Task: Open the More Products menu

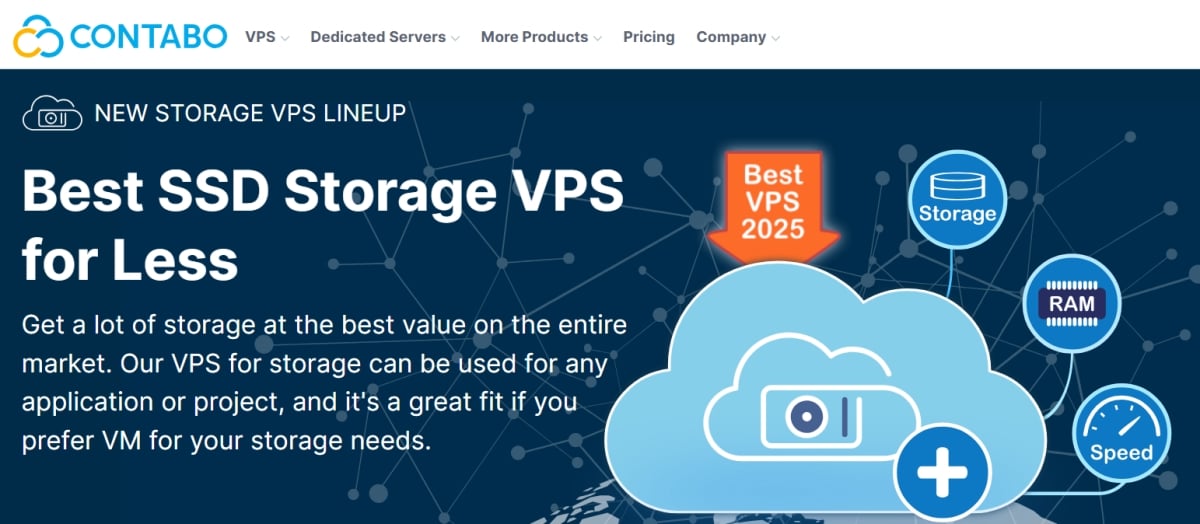Action: coord(534,37)
